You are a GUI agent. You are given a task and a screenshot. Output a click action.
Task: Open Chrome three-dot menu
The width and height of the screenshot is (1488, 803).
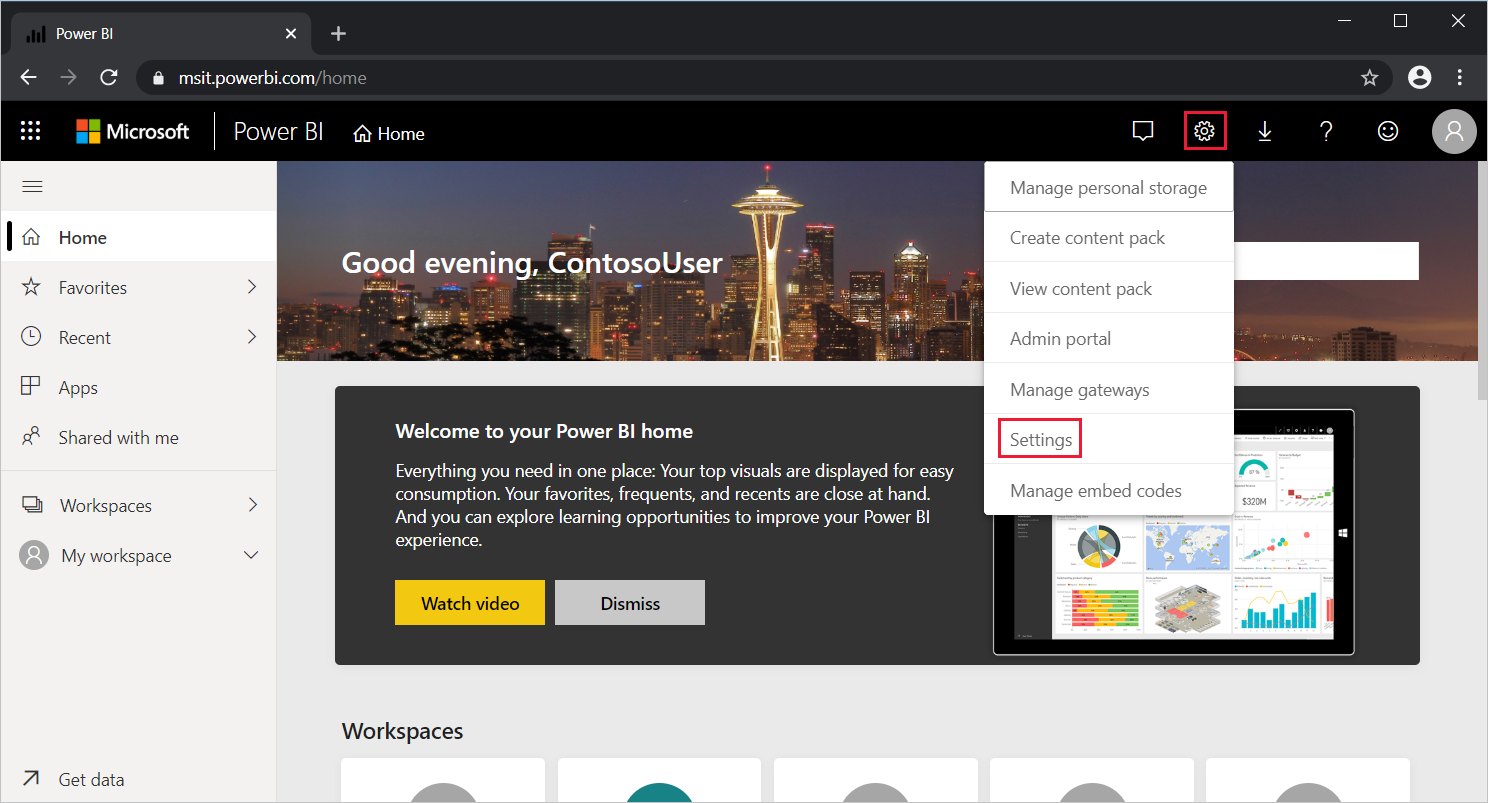pos(1460,77)
